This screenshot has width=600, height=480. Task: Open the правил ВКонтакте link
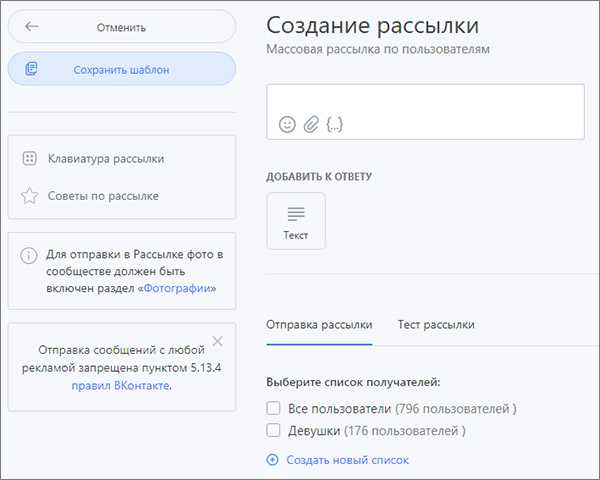[x=121, y=385]
